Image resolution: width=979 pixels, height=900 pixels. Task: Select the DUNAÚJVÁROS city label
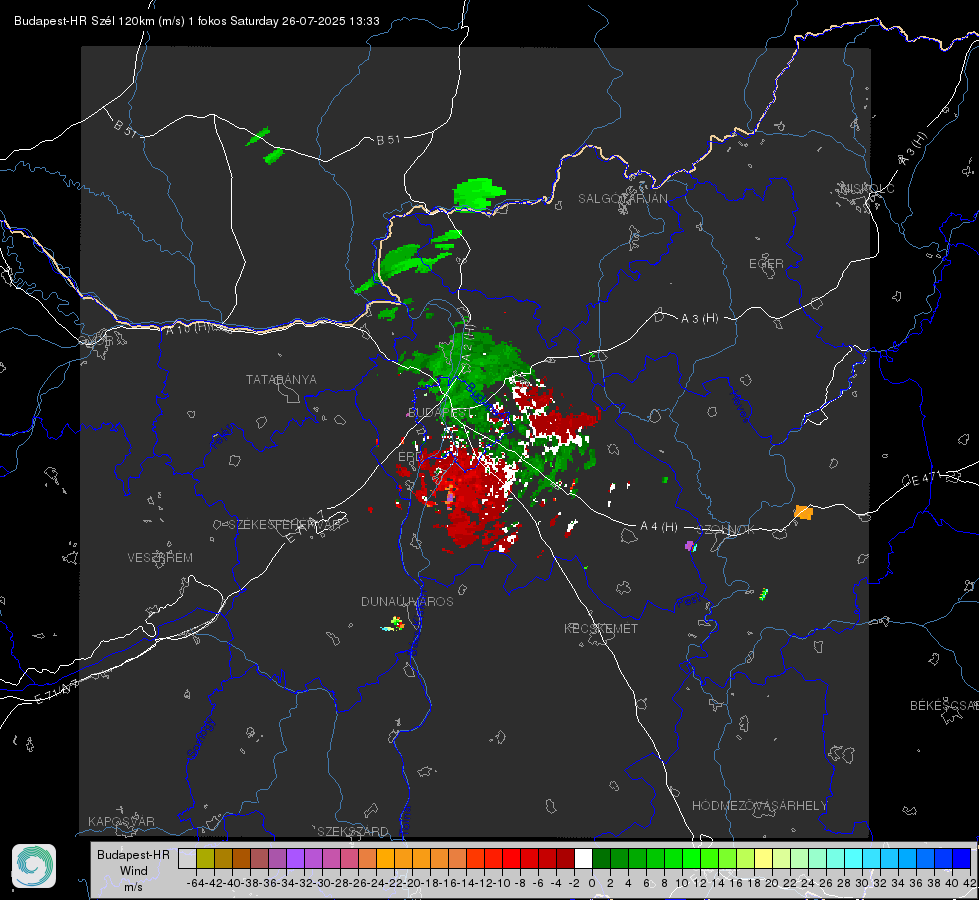click(407, 601)
